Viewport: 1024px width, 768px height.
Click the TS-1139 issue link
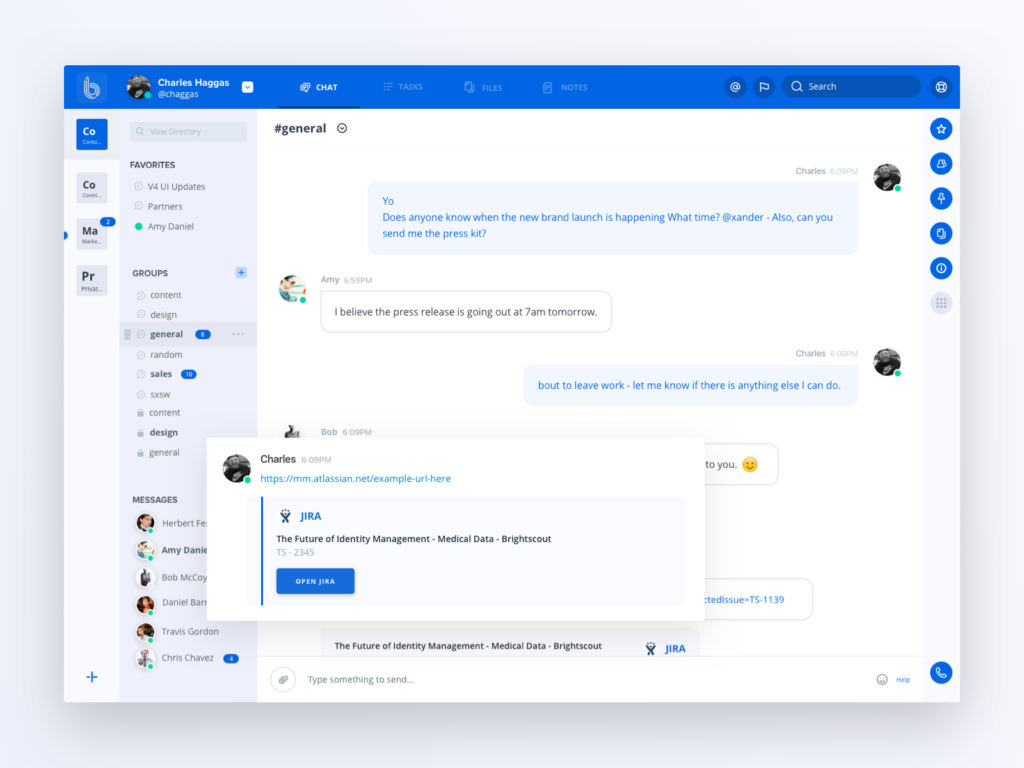click(744, 600)
